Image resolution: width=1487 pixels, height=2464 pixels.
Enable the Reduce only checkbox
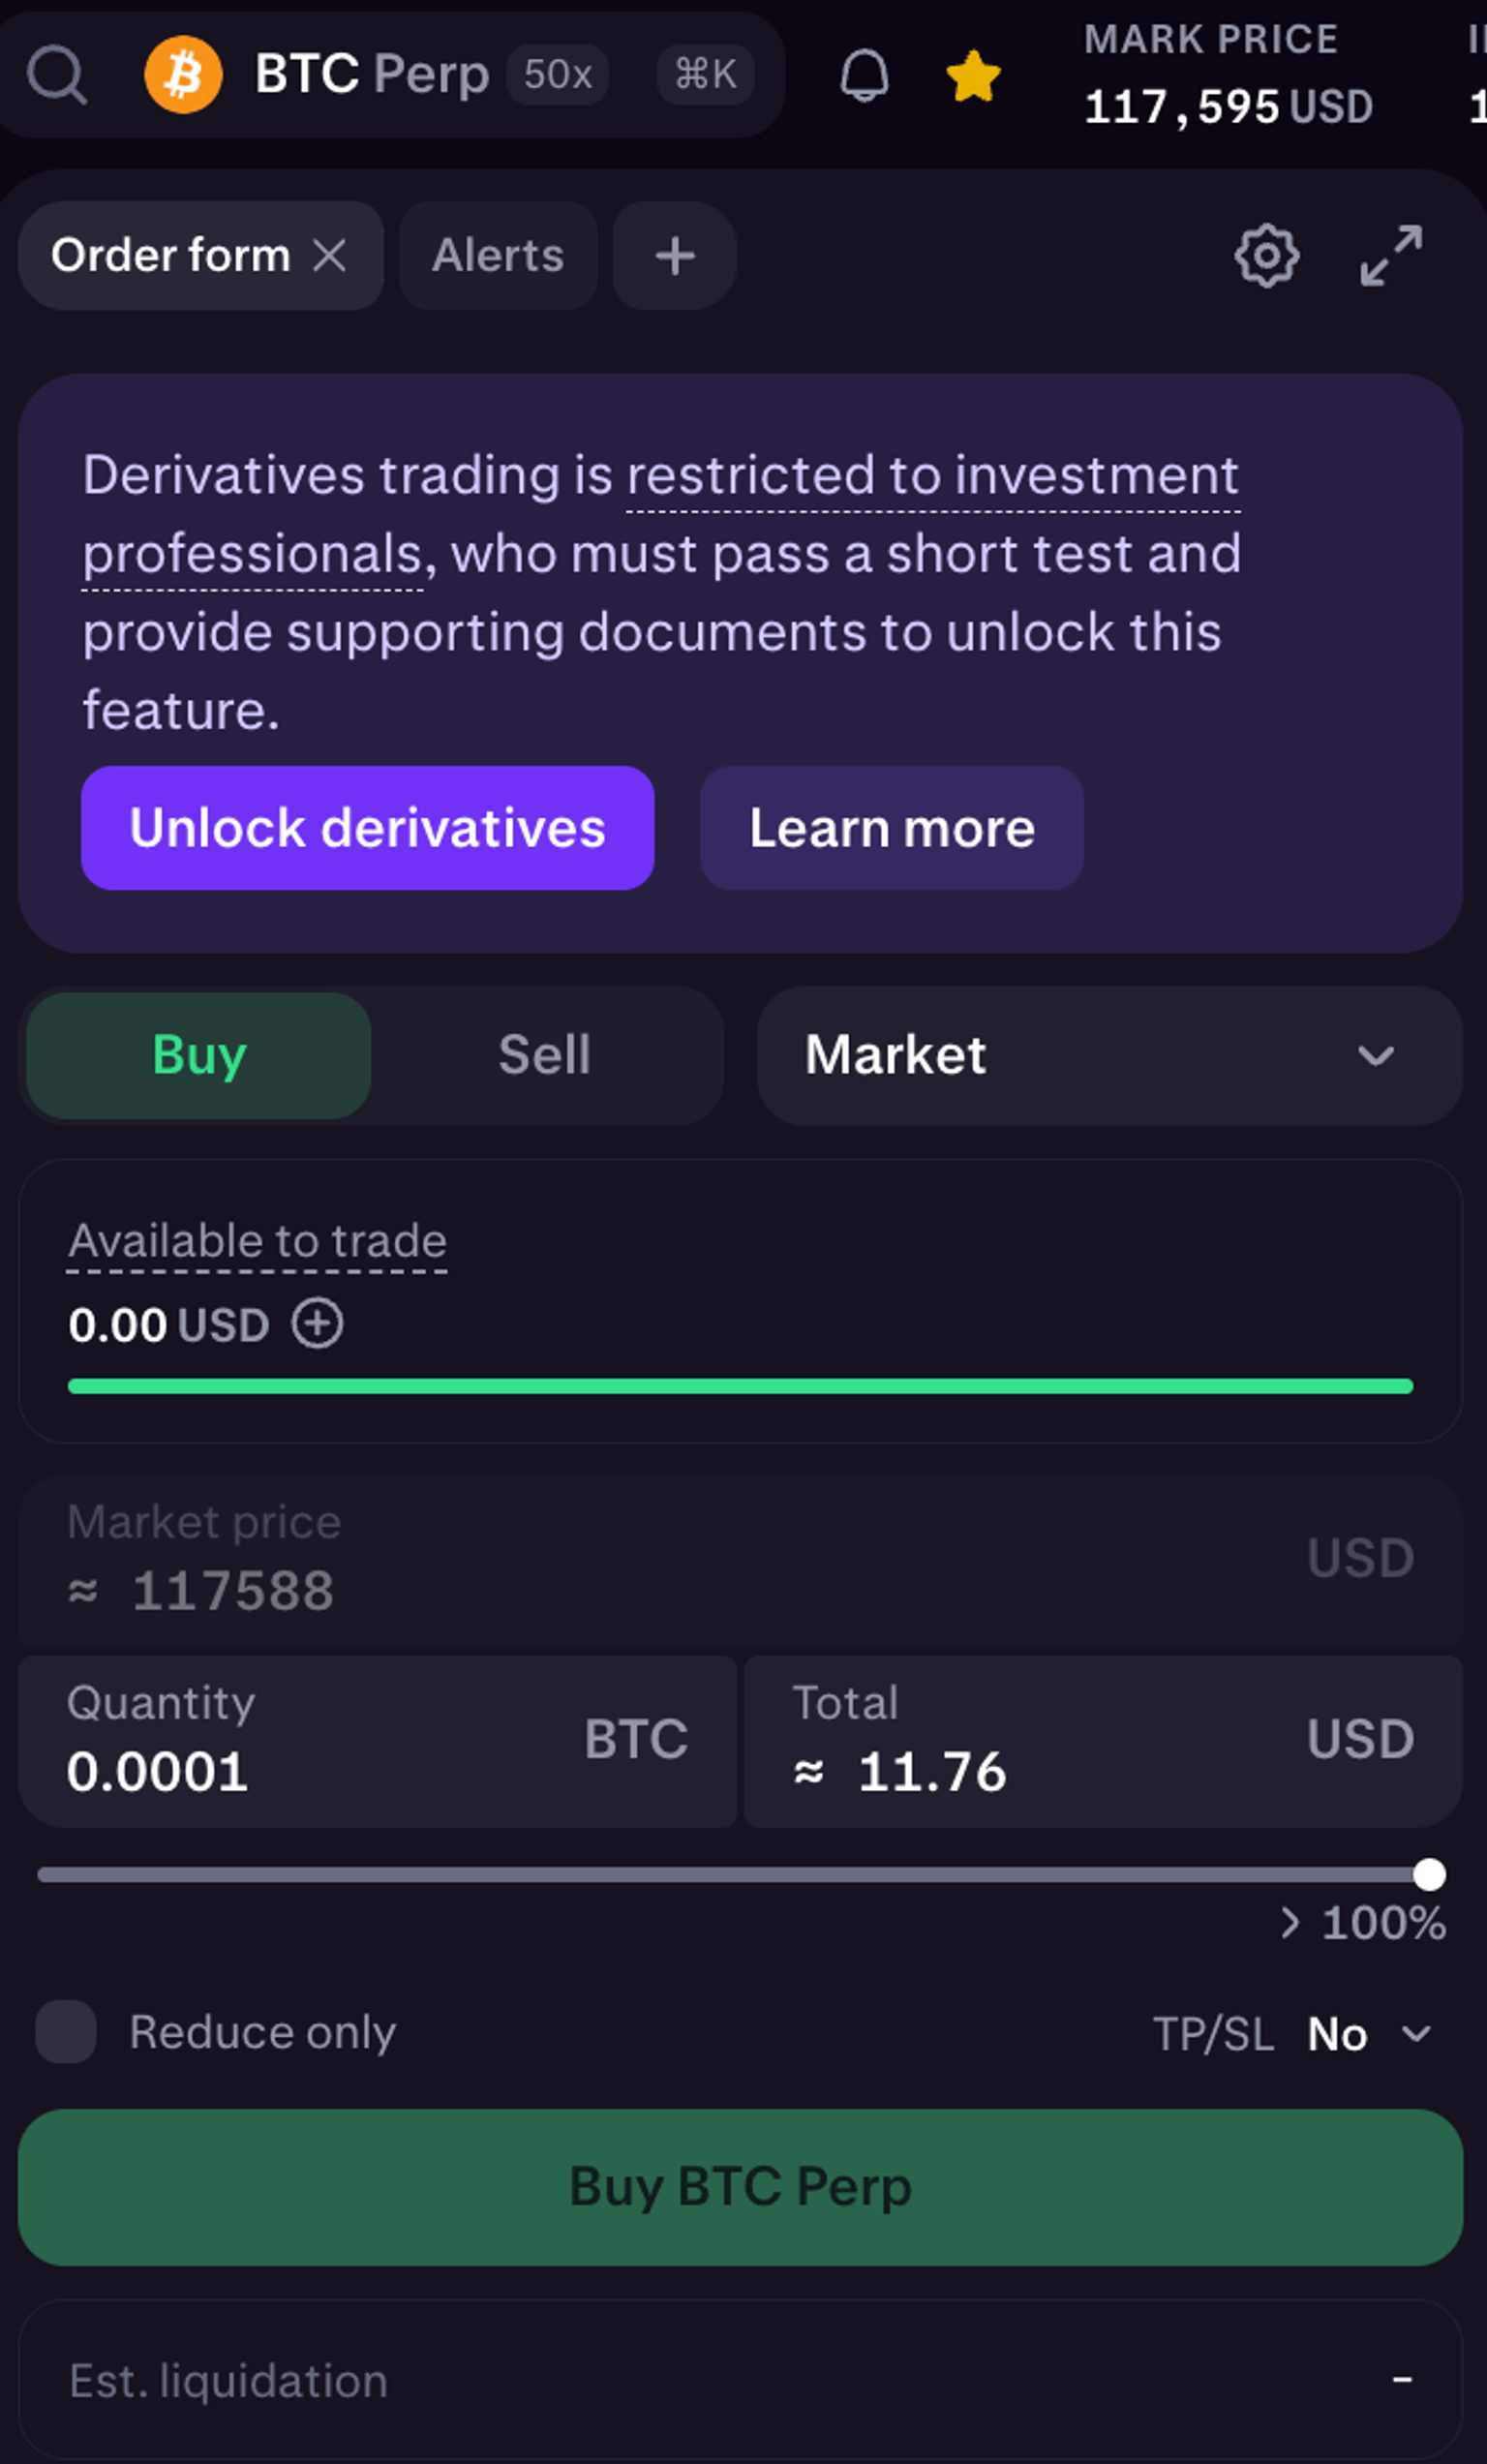[x=66, y=2031]
